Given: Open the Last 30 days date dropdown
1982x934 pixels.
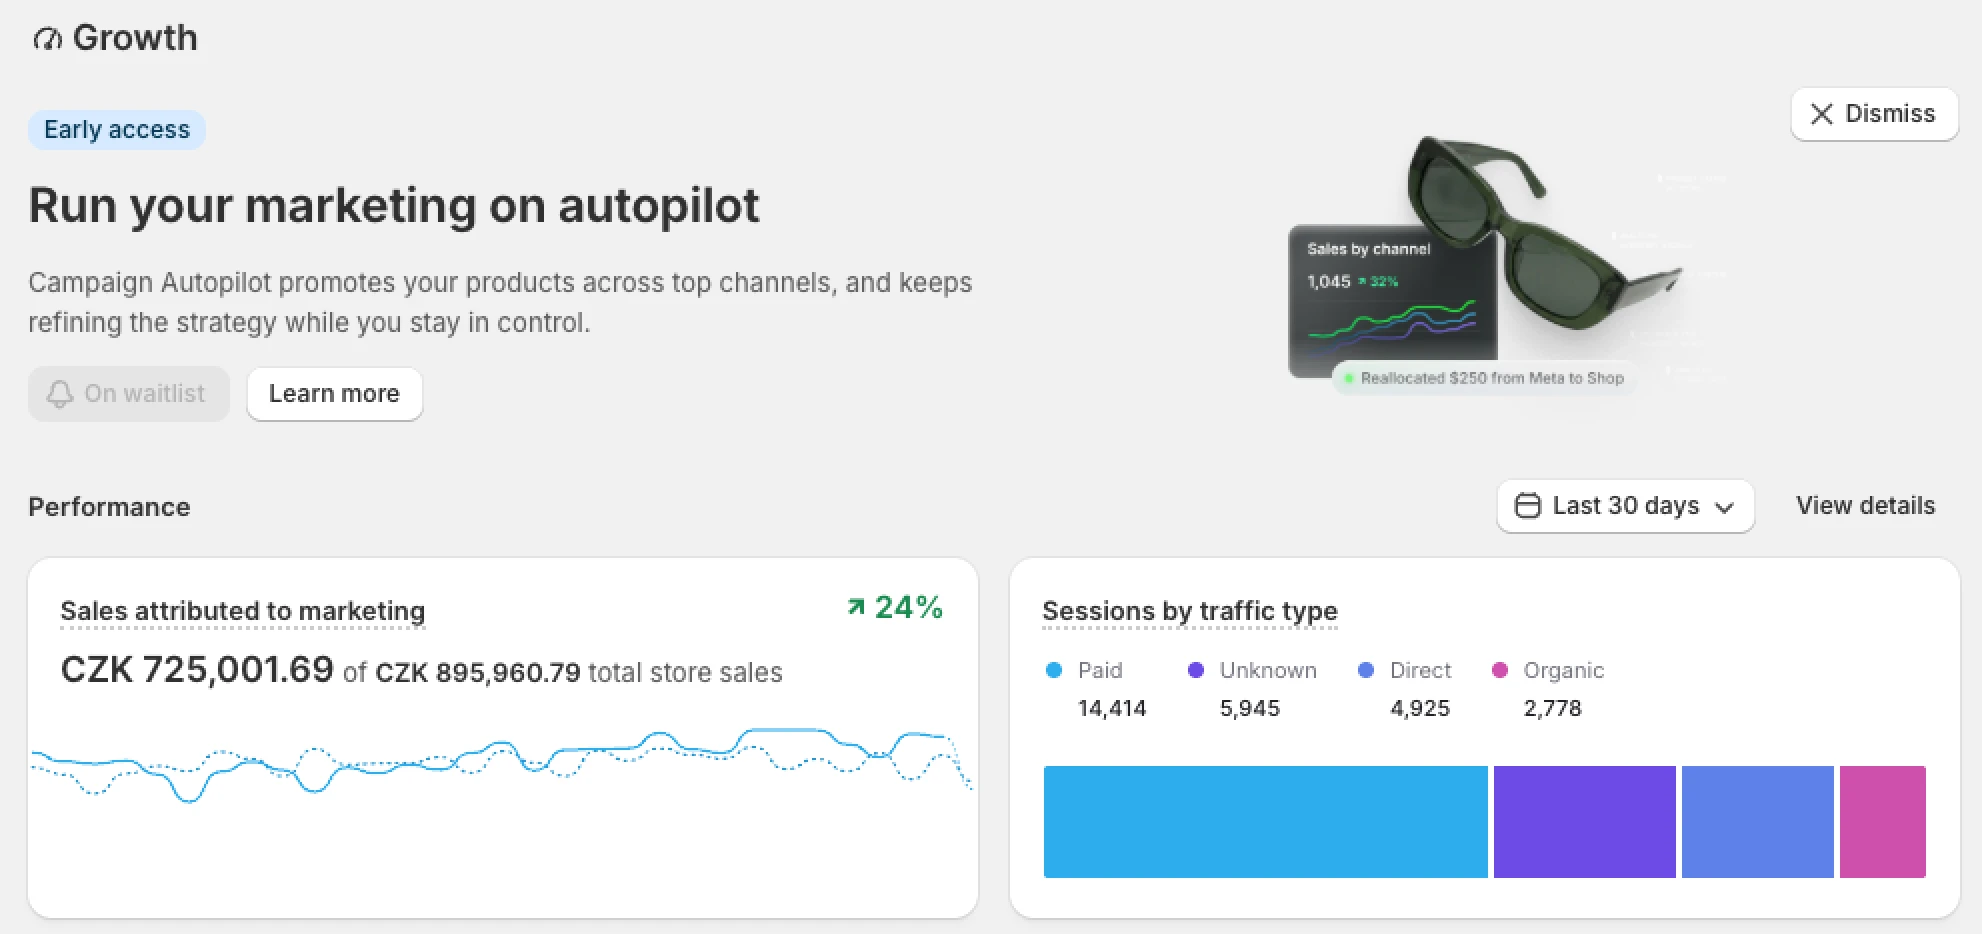Looking at the screenshot, I should (x=1625, y=506).
